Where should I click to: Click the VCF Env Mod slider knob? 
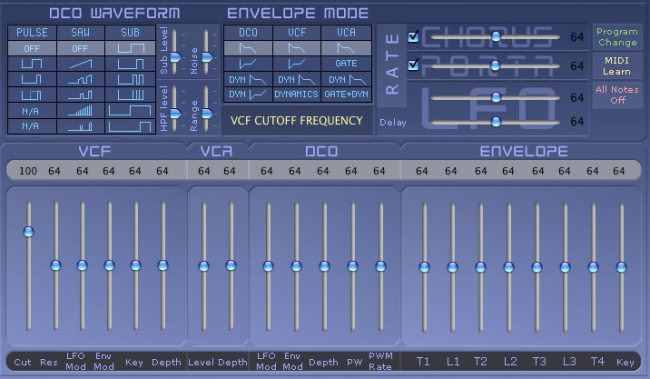tap(109, 265)
